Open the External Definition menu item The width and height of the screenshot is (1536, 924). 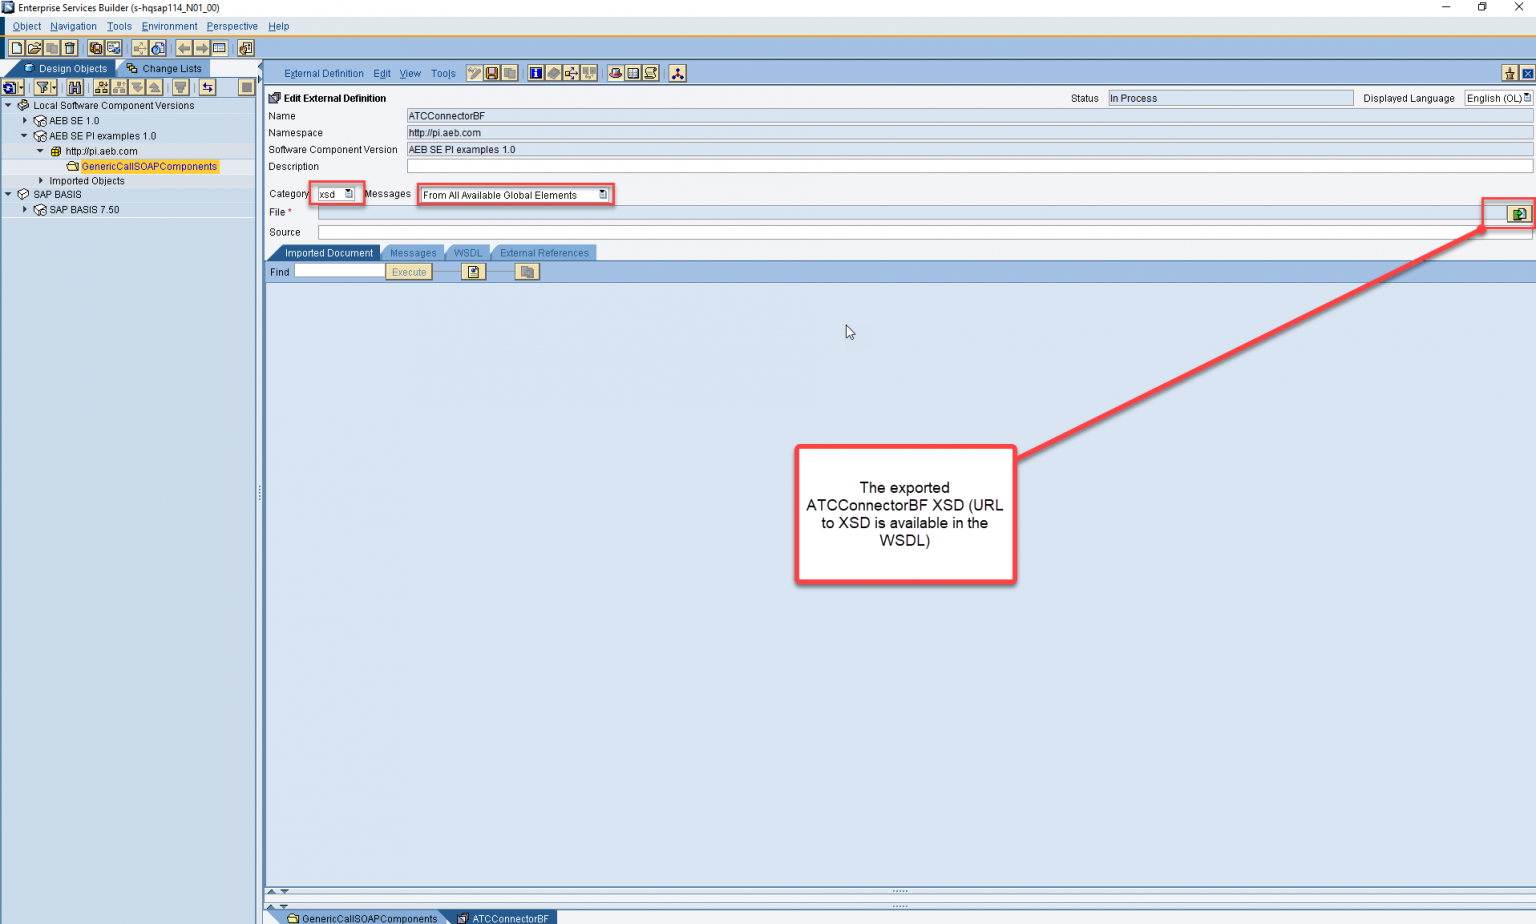(323, 72)
